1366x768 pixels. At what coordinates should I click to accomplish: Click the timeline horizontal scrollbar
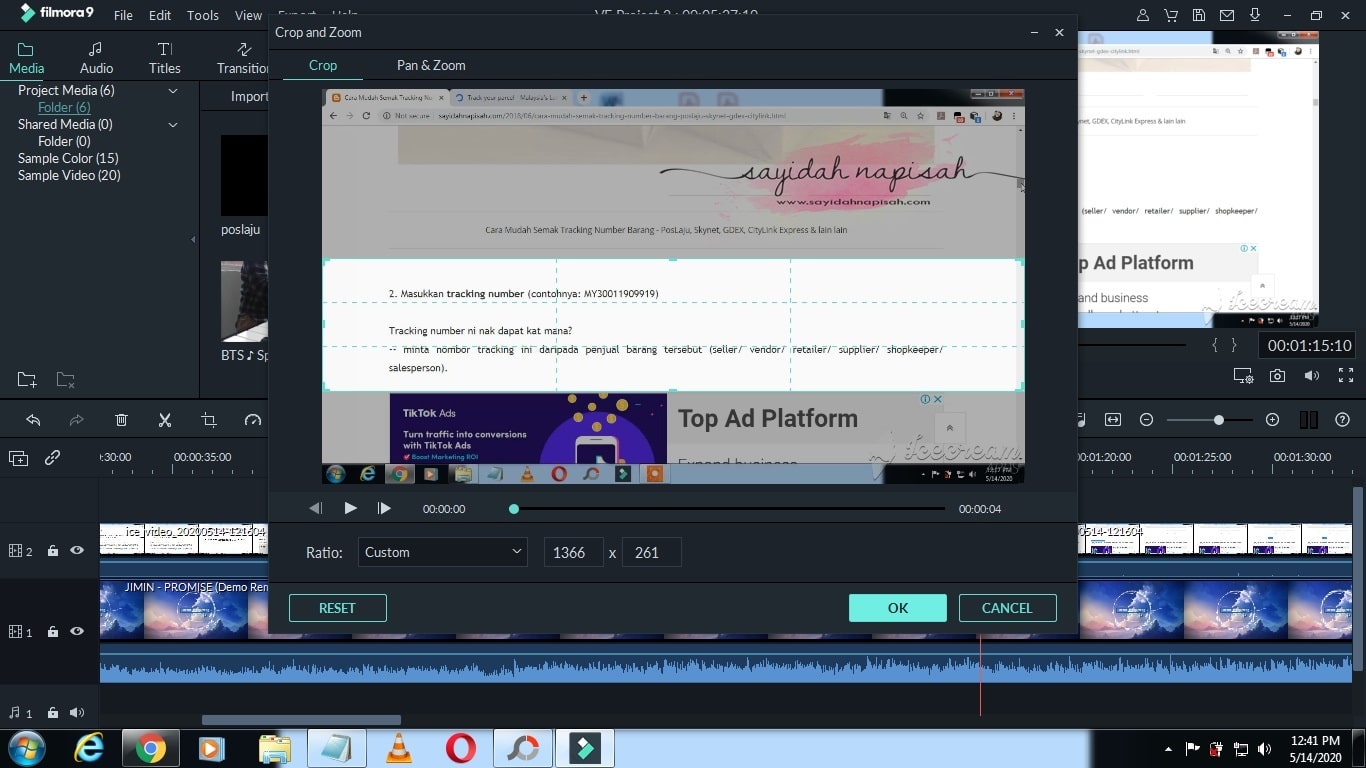click(301, 720)
